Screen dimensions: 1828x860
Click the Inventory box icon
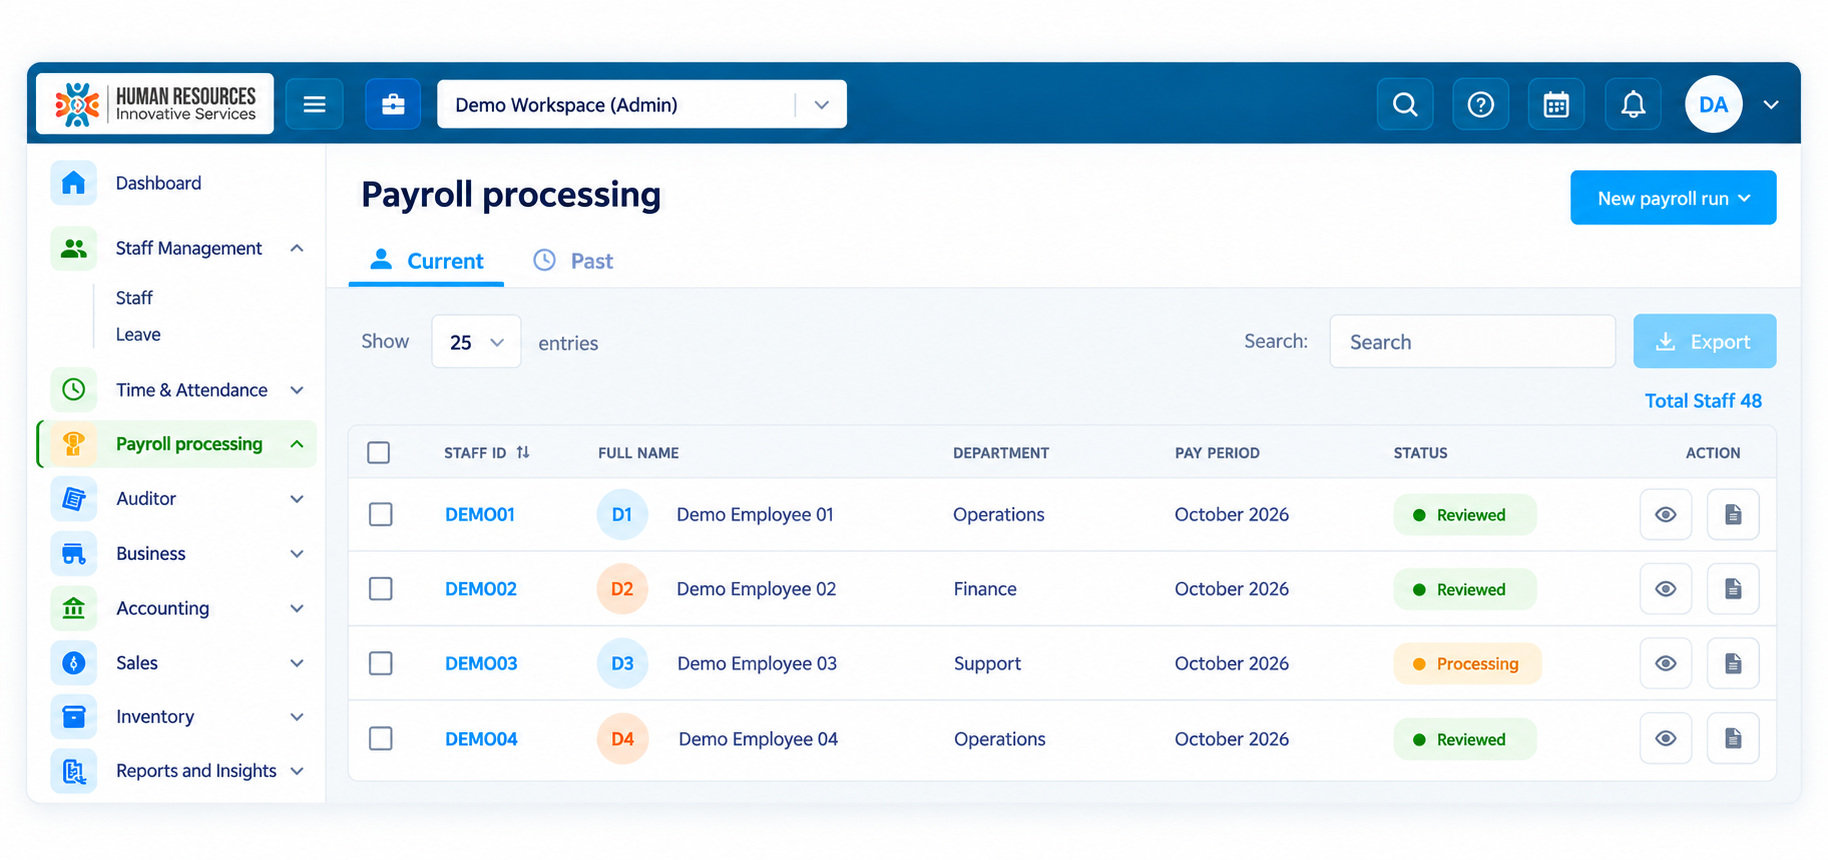coord(74,717)
